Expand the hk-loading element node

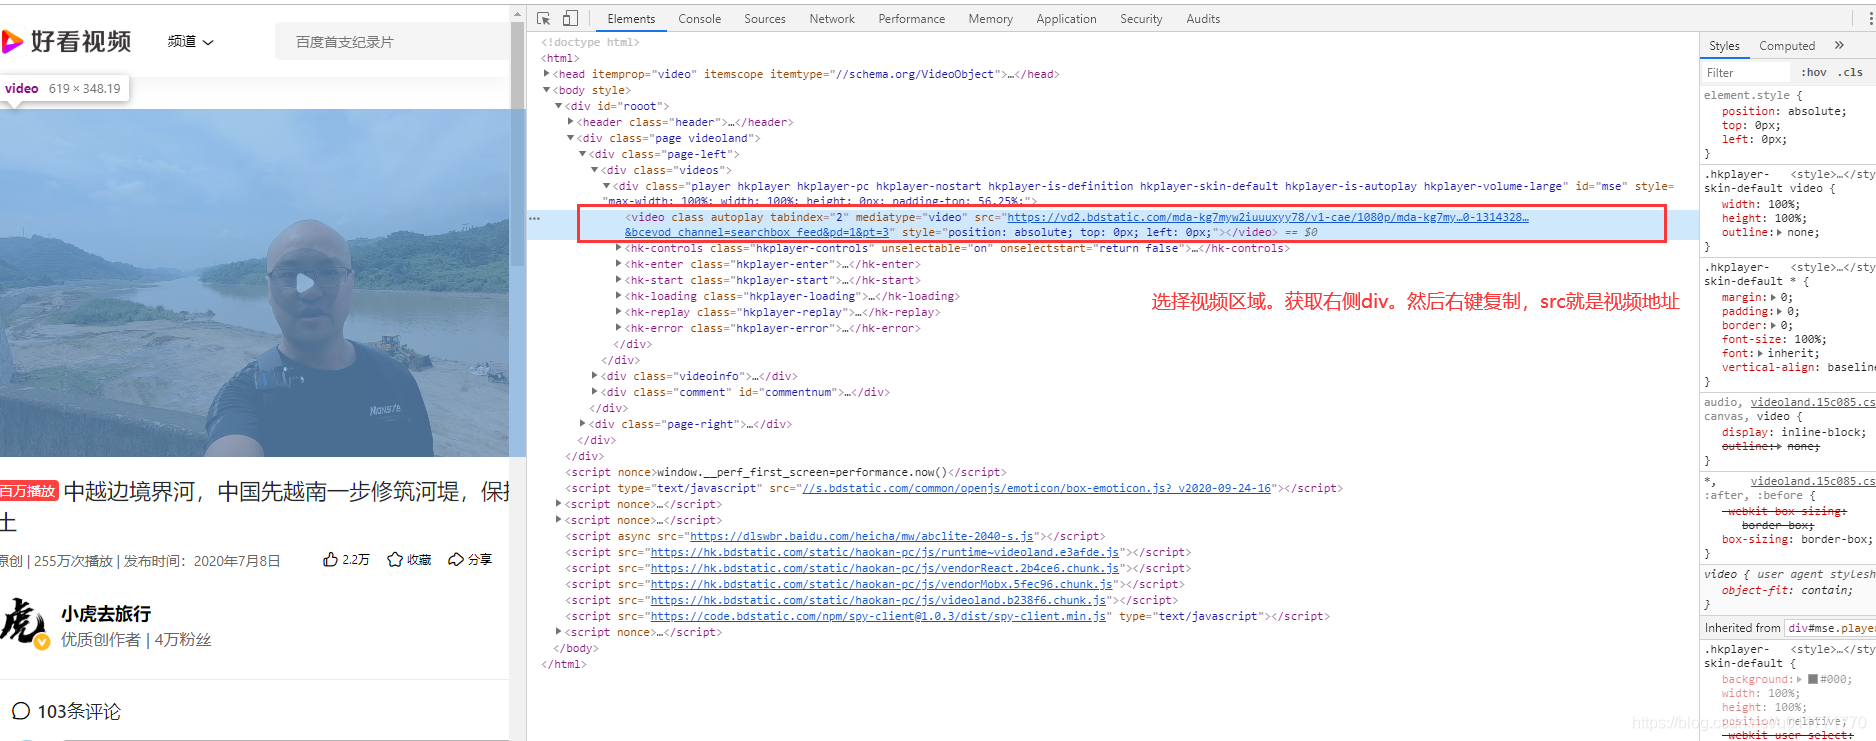pos(618,296)
